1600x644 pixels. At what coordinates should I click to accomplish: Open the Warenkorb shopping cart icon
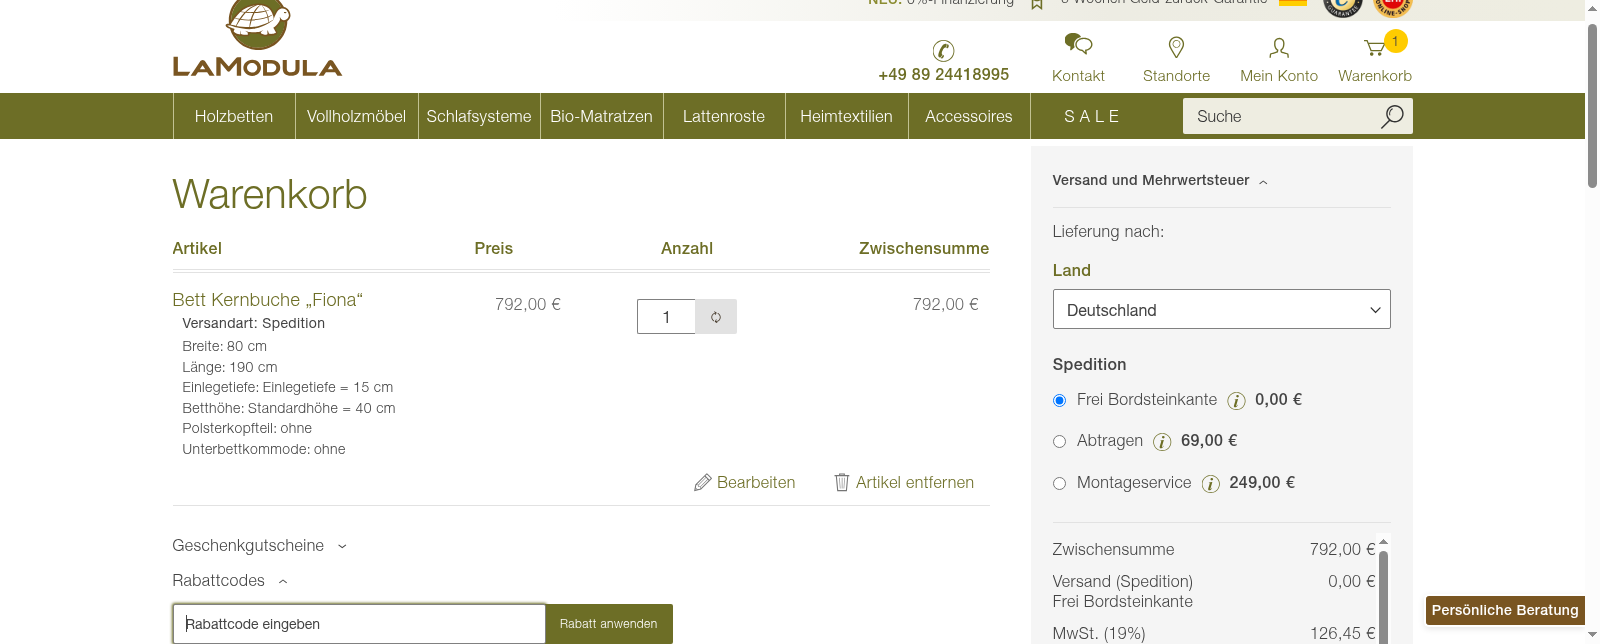1374,48
